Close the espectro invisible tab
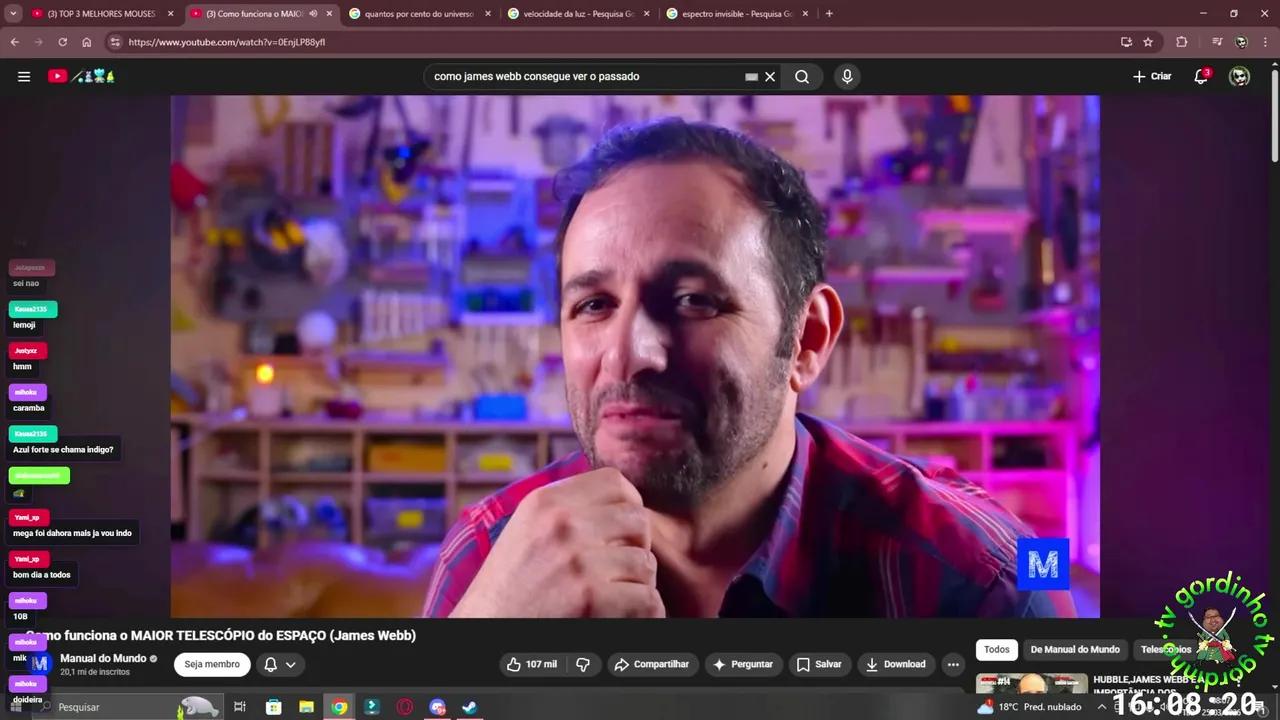This screenshot has width=1280, height=720. pos(805,14)
